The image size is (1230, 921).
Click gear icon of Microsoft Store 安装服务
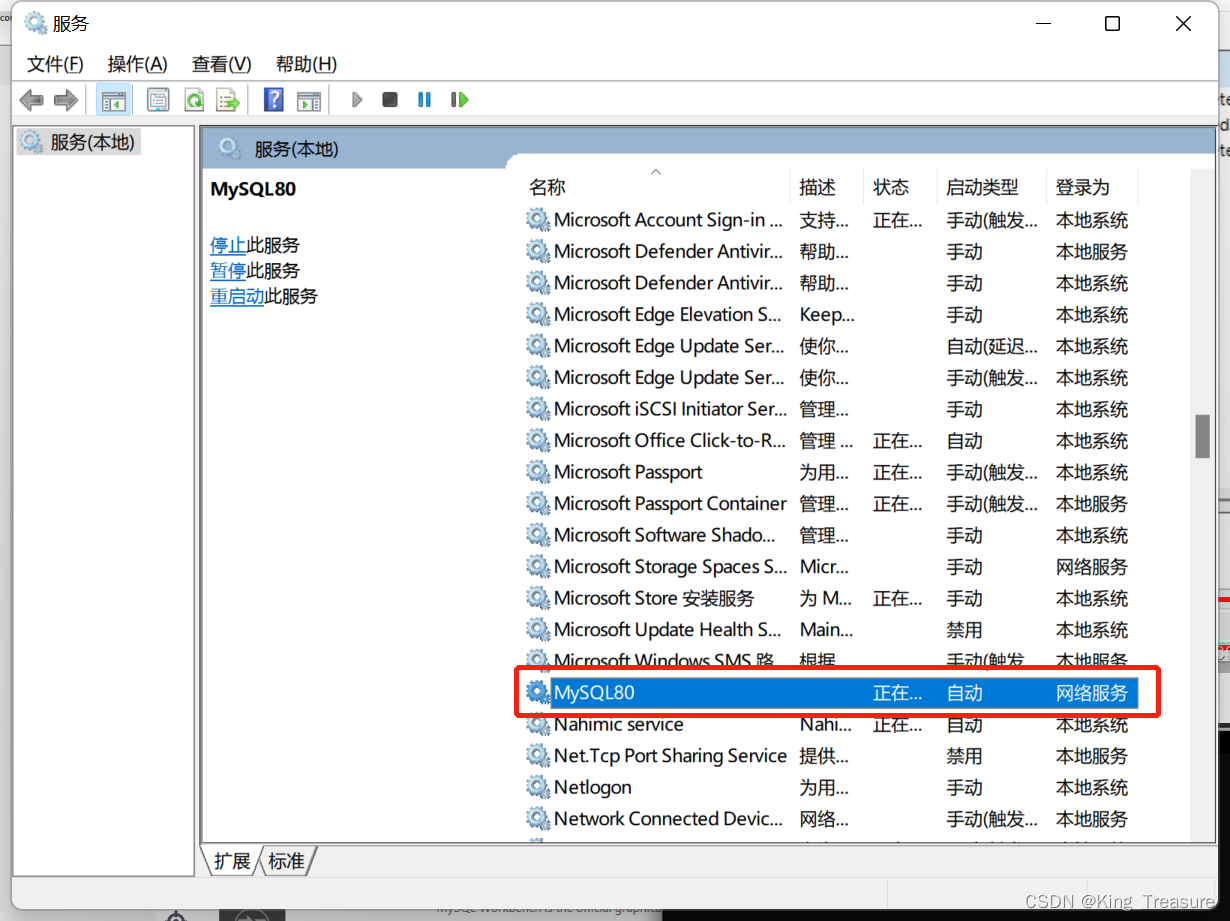[x=538, y=598]
